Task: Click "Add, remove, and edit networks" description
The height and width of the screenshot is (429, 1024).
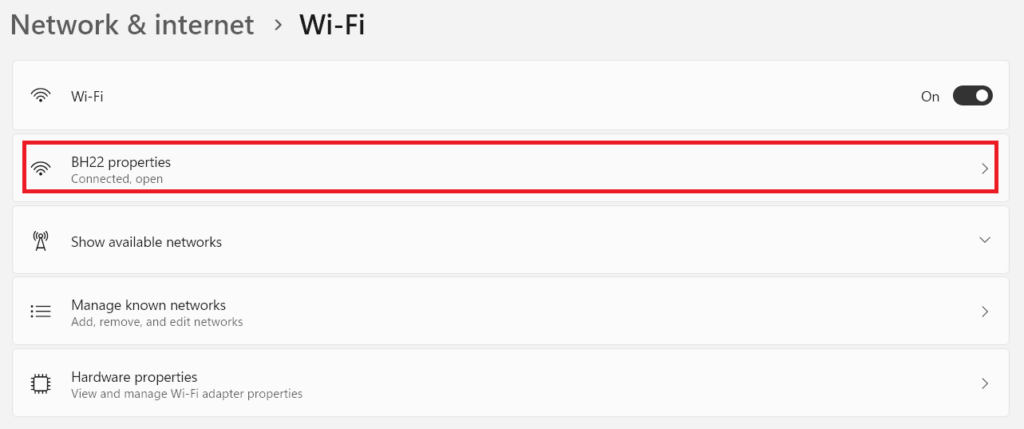Action: 157,322
